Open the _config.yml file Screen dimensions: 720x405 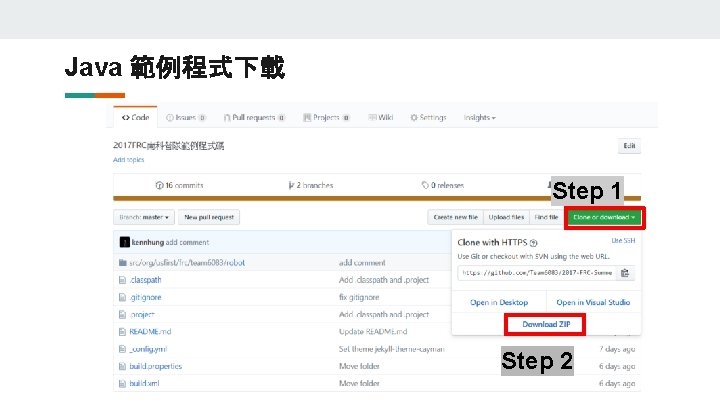point(148,349)
